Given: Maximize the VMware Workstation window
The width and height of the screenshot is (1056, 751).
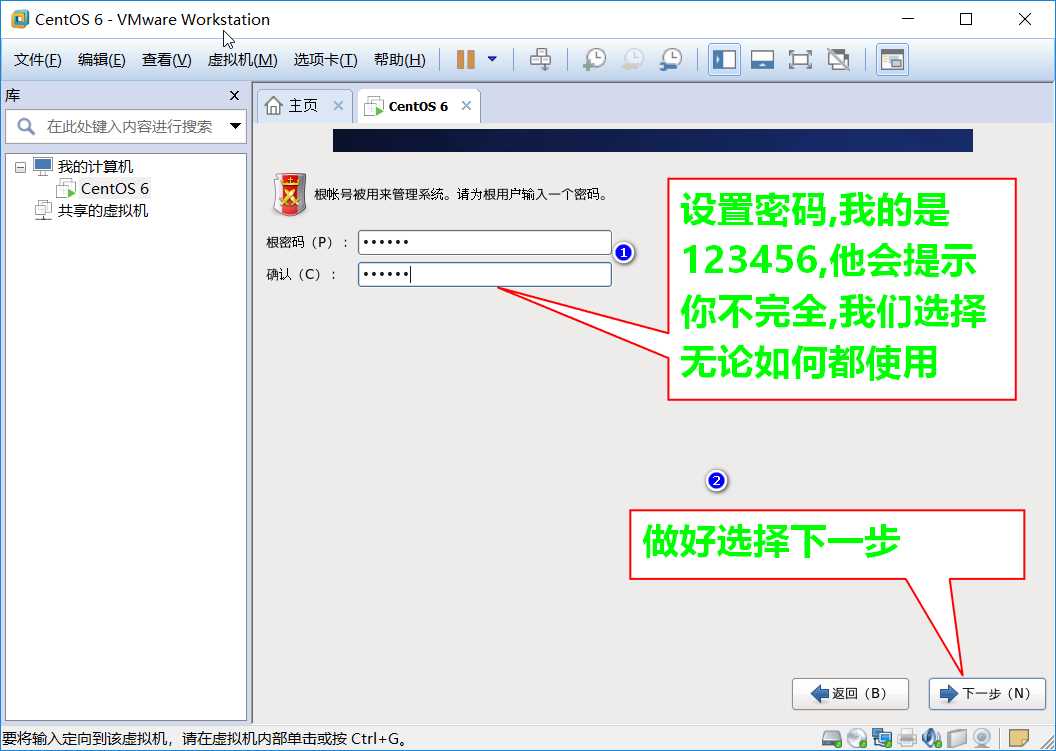Looking at the screenshot, I should pyautogui.click(x=966, y=20).
